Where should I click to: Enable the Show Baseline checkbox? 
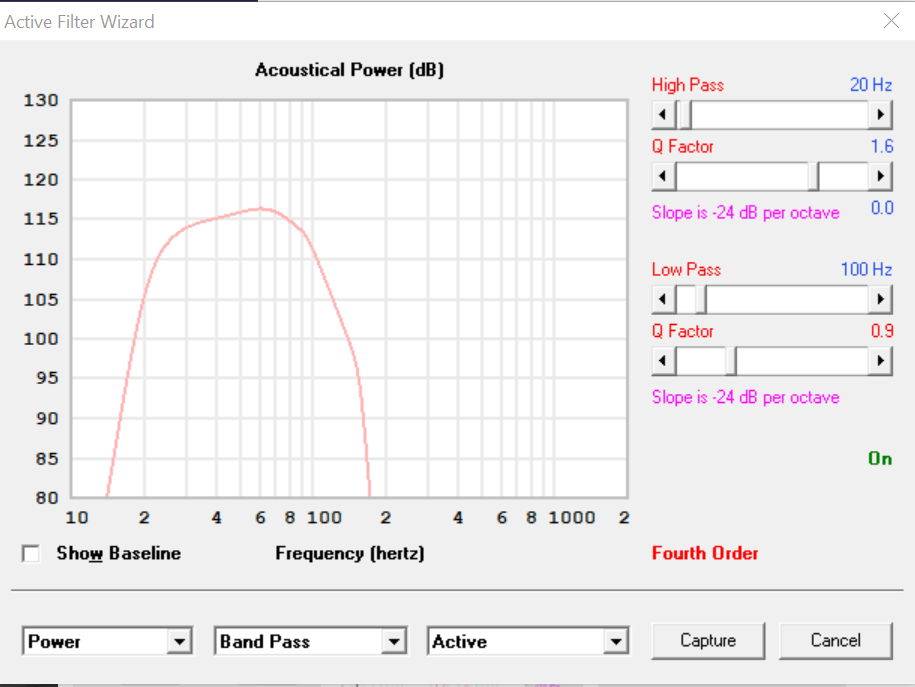[x=30, y=553]
